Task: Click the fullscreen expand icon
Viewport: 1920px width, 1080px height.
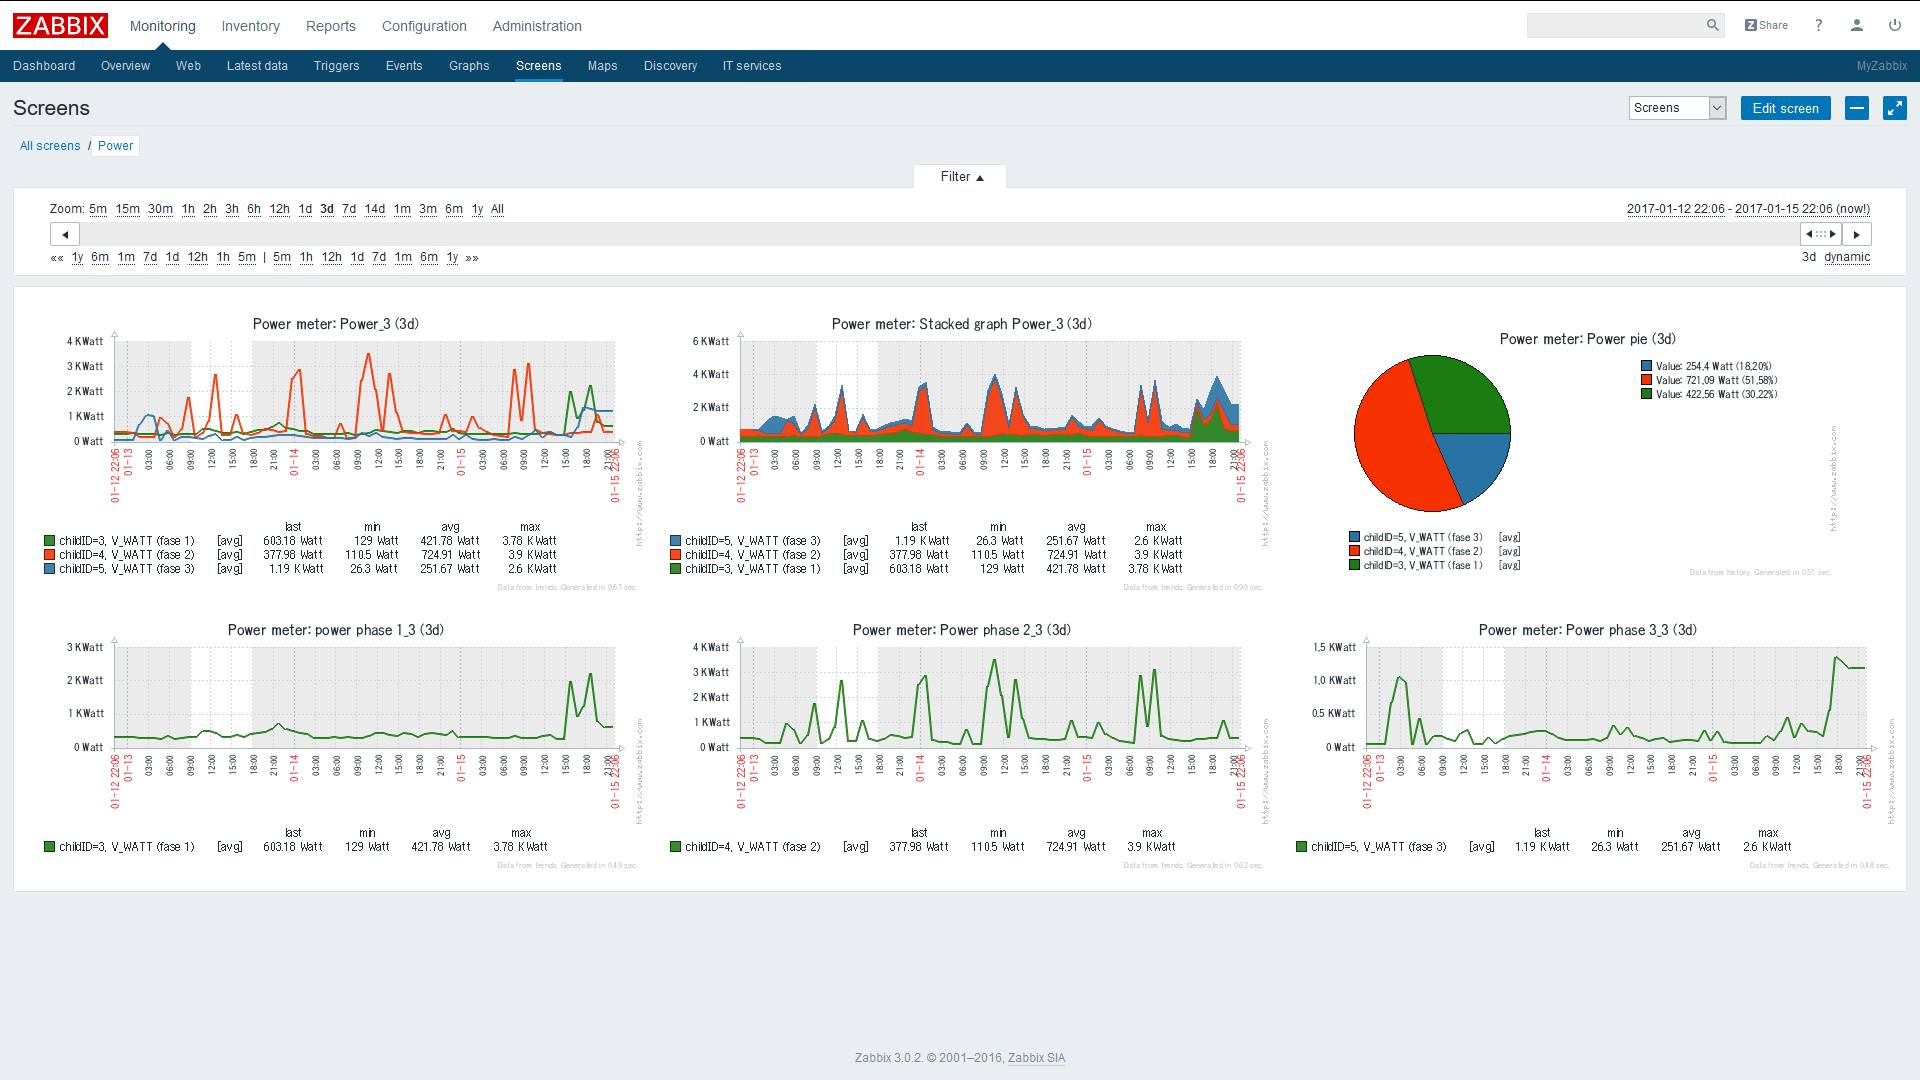Action: click(1894, 108)
